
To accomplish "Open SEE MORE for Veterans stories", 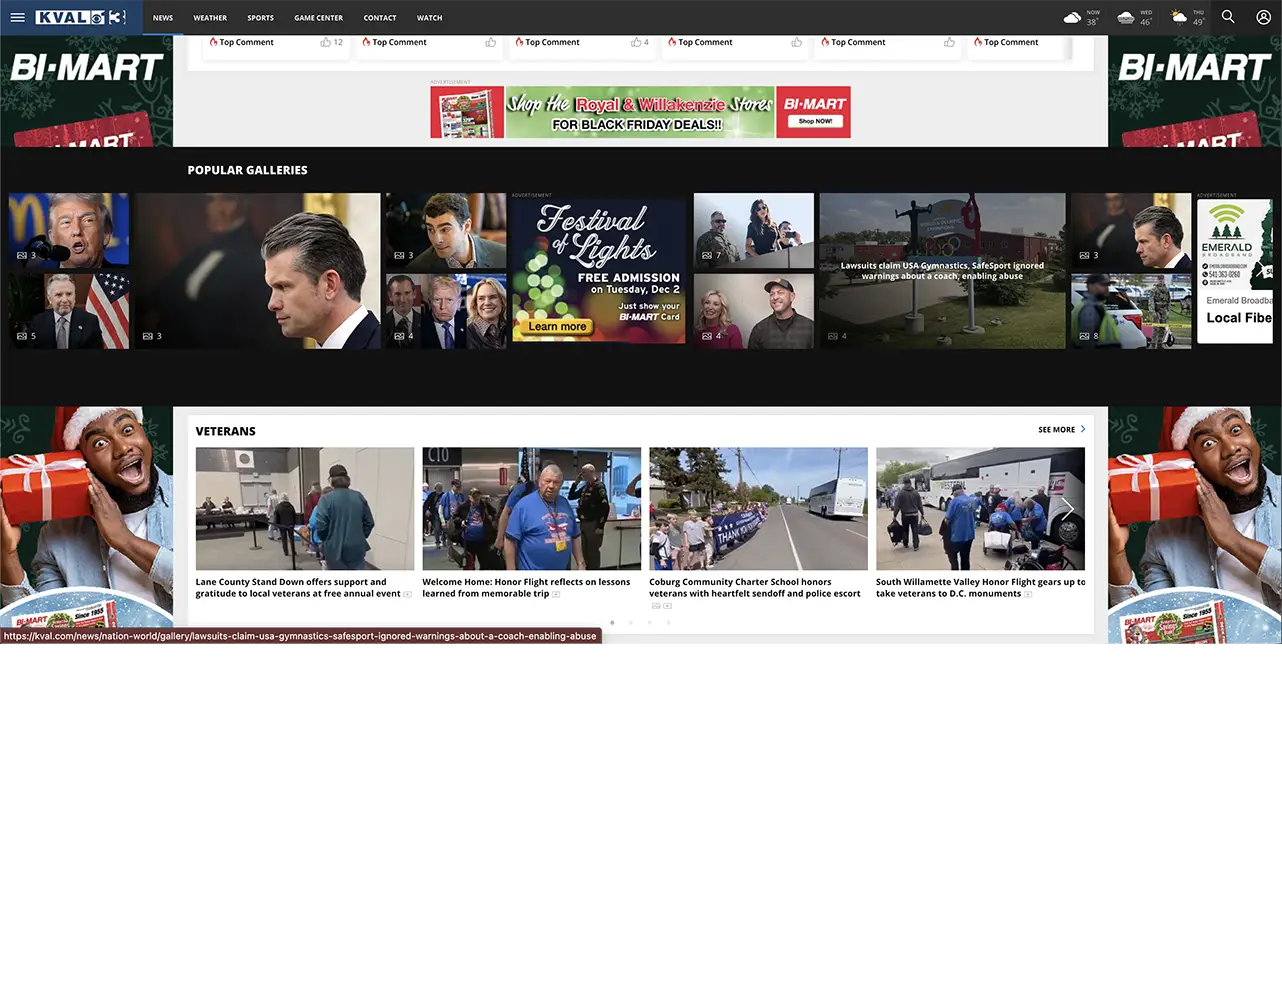I will (x=1056, y=430).
